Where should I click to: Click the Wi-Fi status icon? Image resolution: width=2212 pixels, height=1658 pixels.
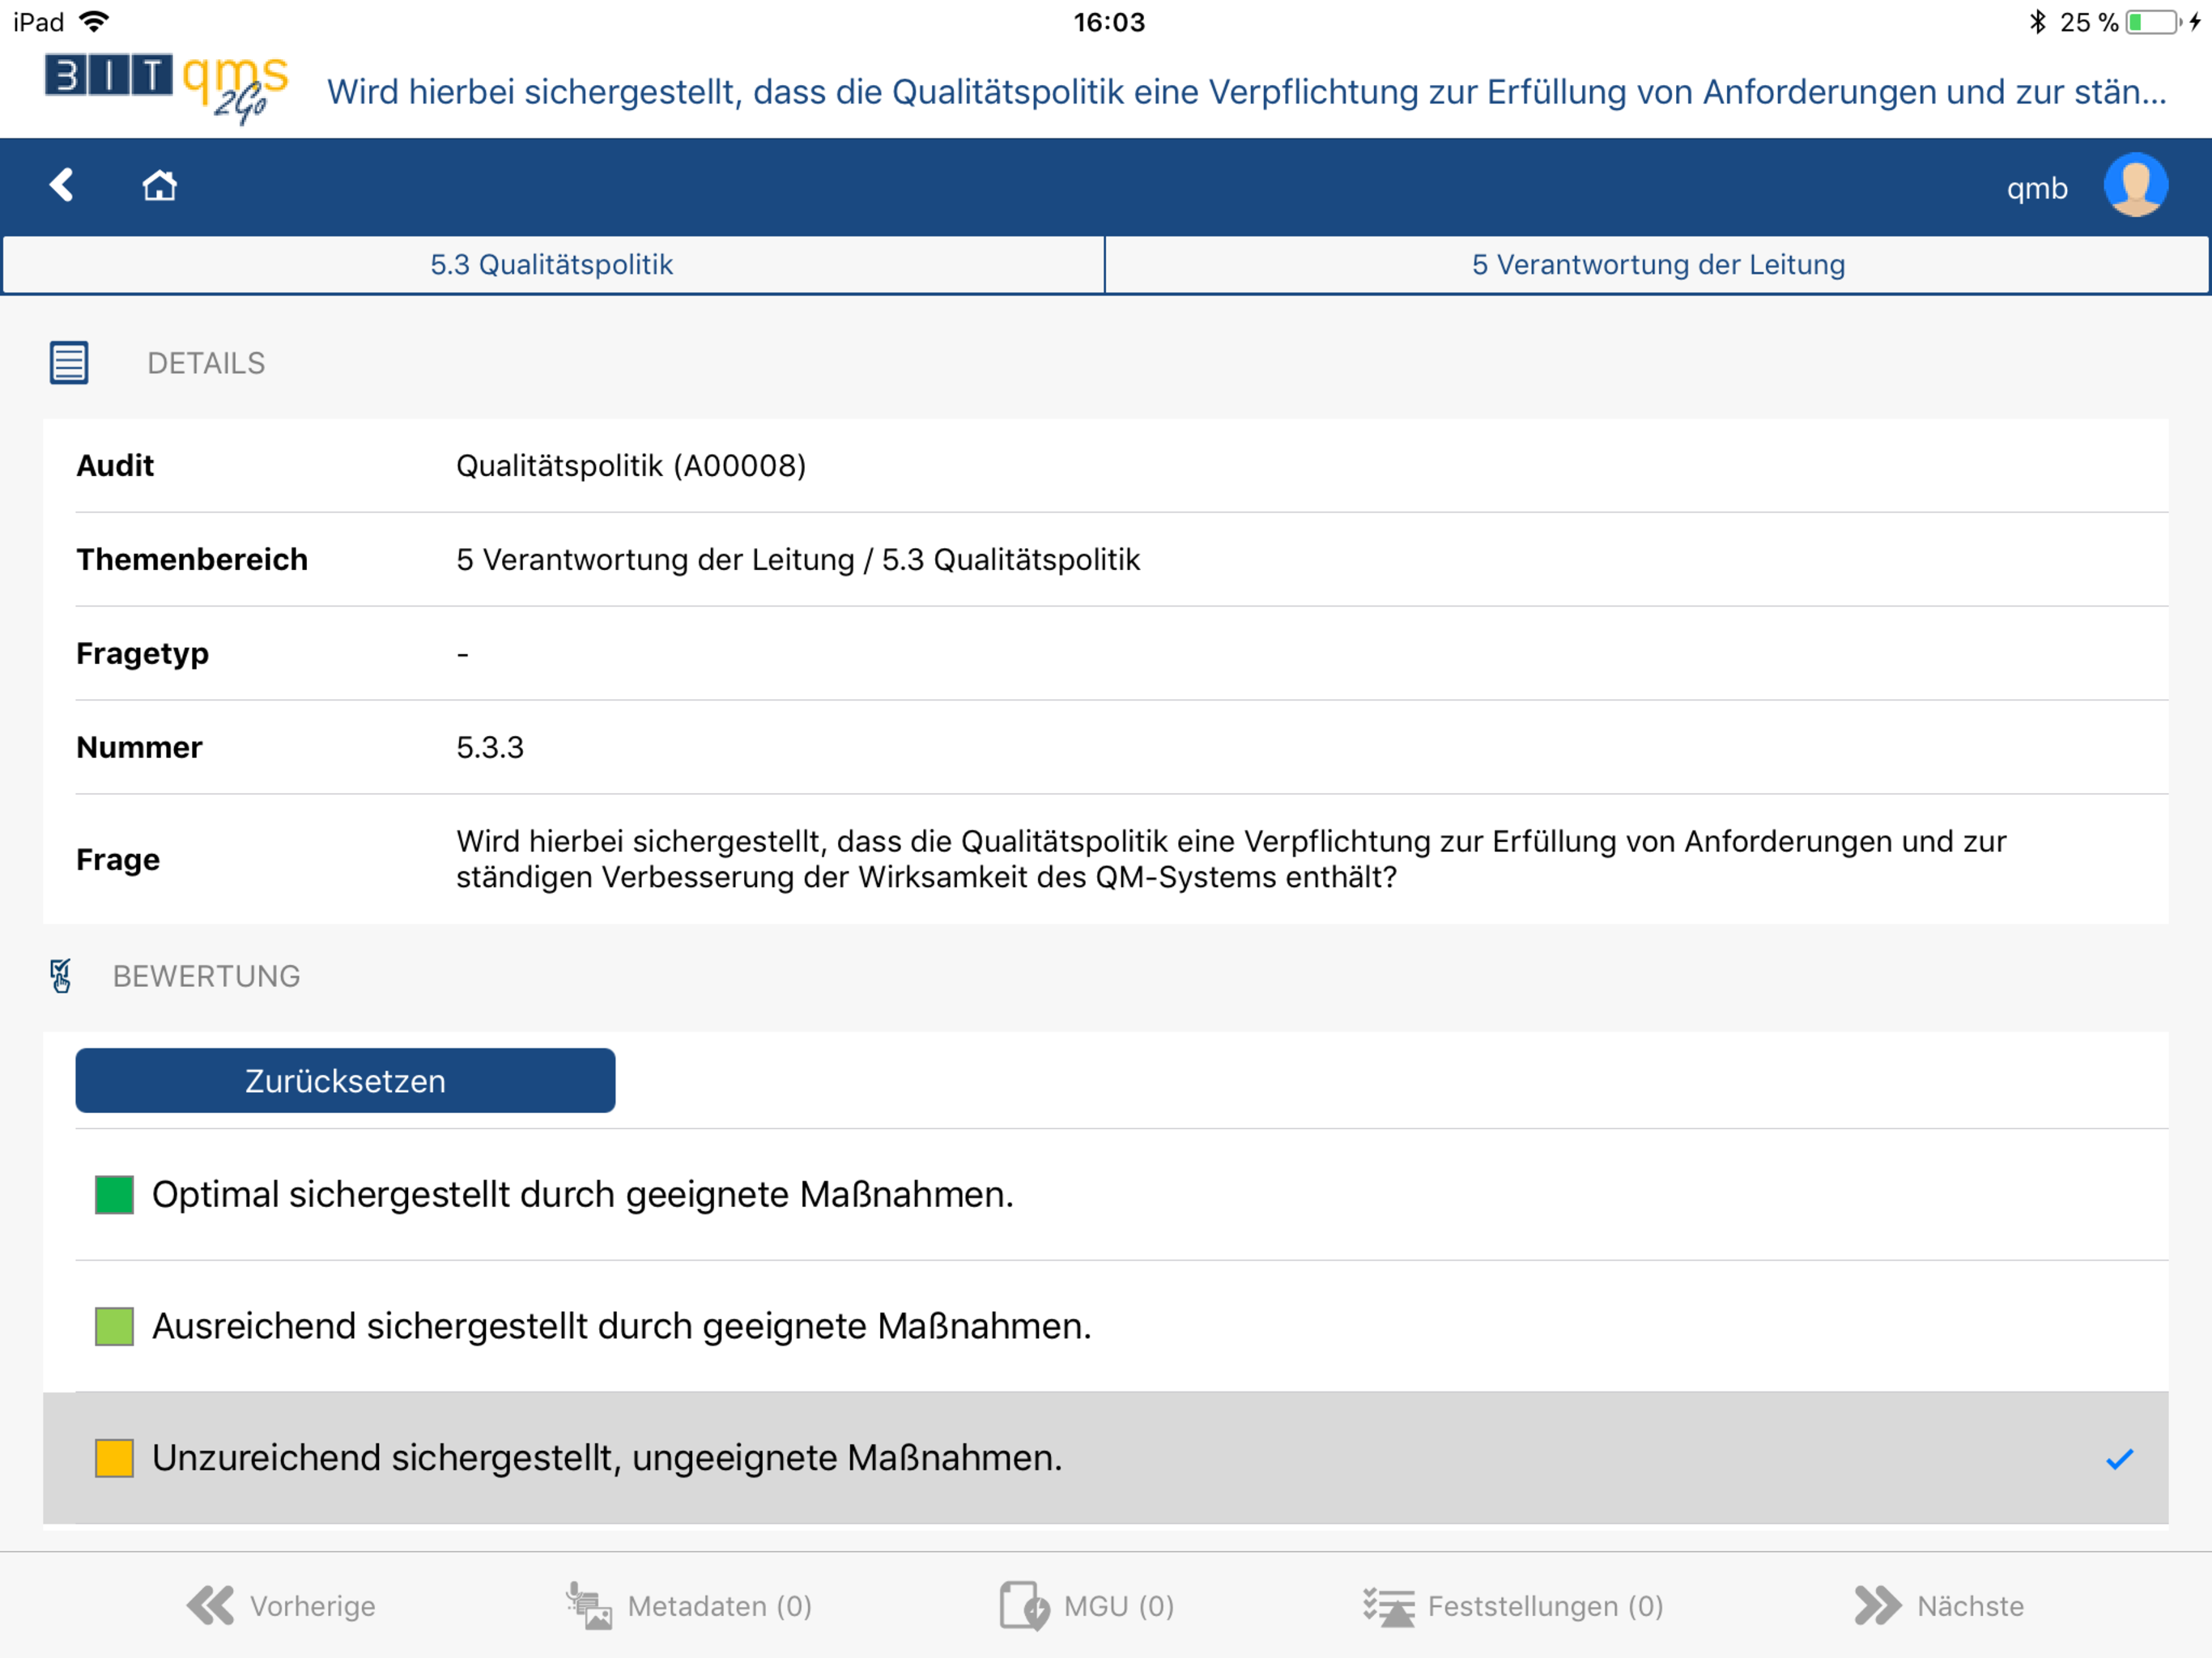pos(94,21)
